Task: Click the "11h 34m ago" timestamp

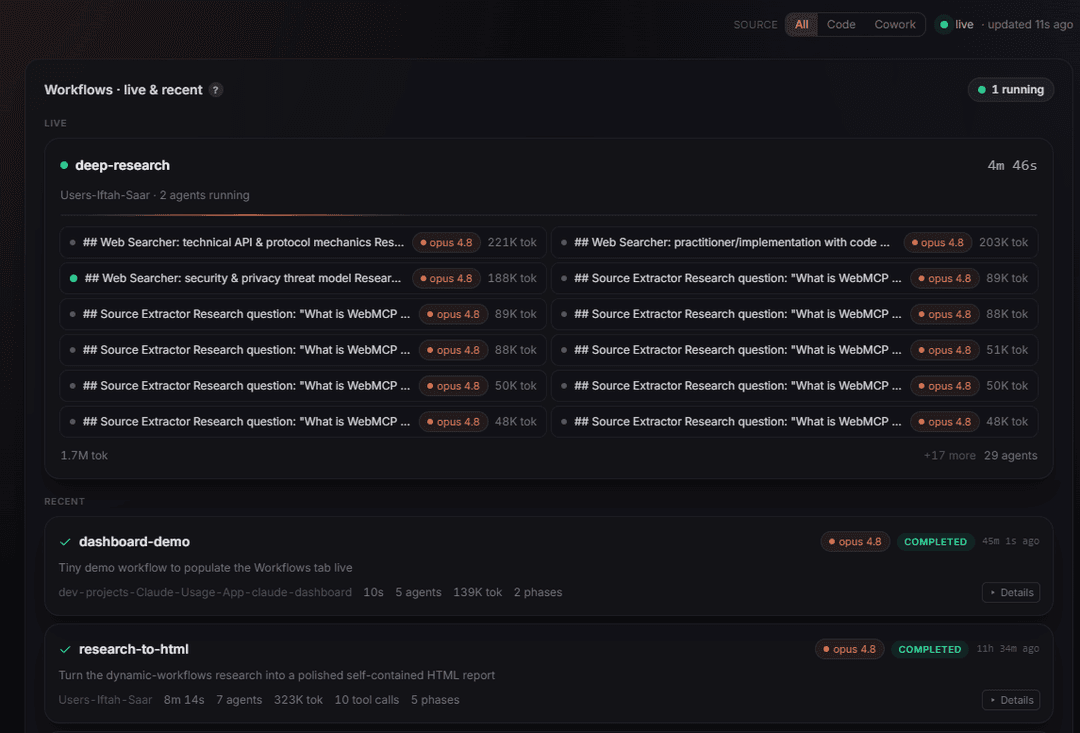Action: pyautogui.click(x=1008, y=649)
